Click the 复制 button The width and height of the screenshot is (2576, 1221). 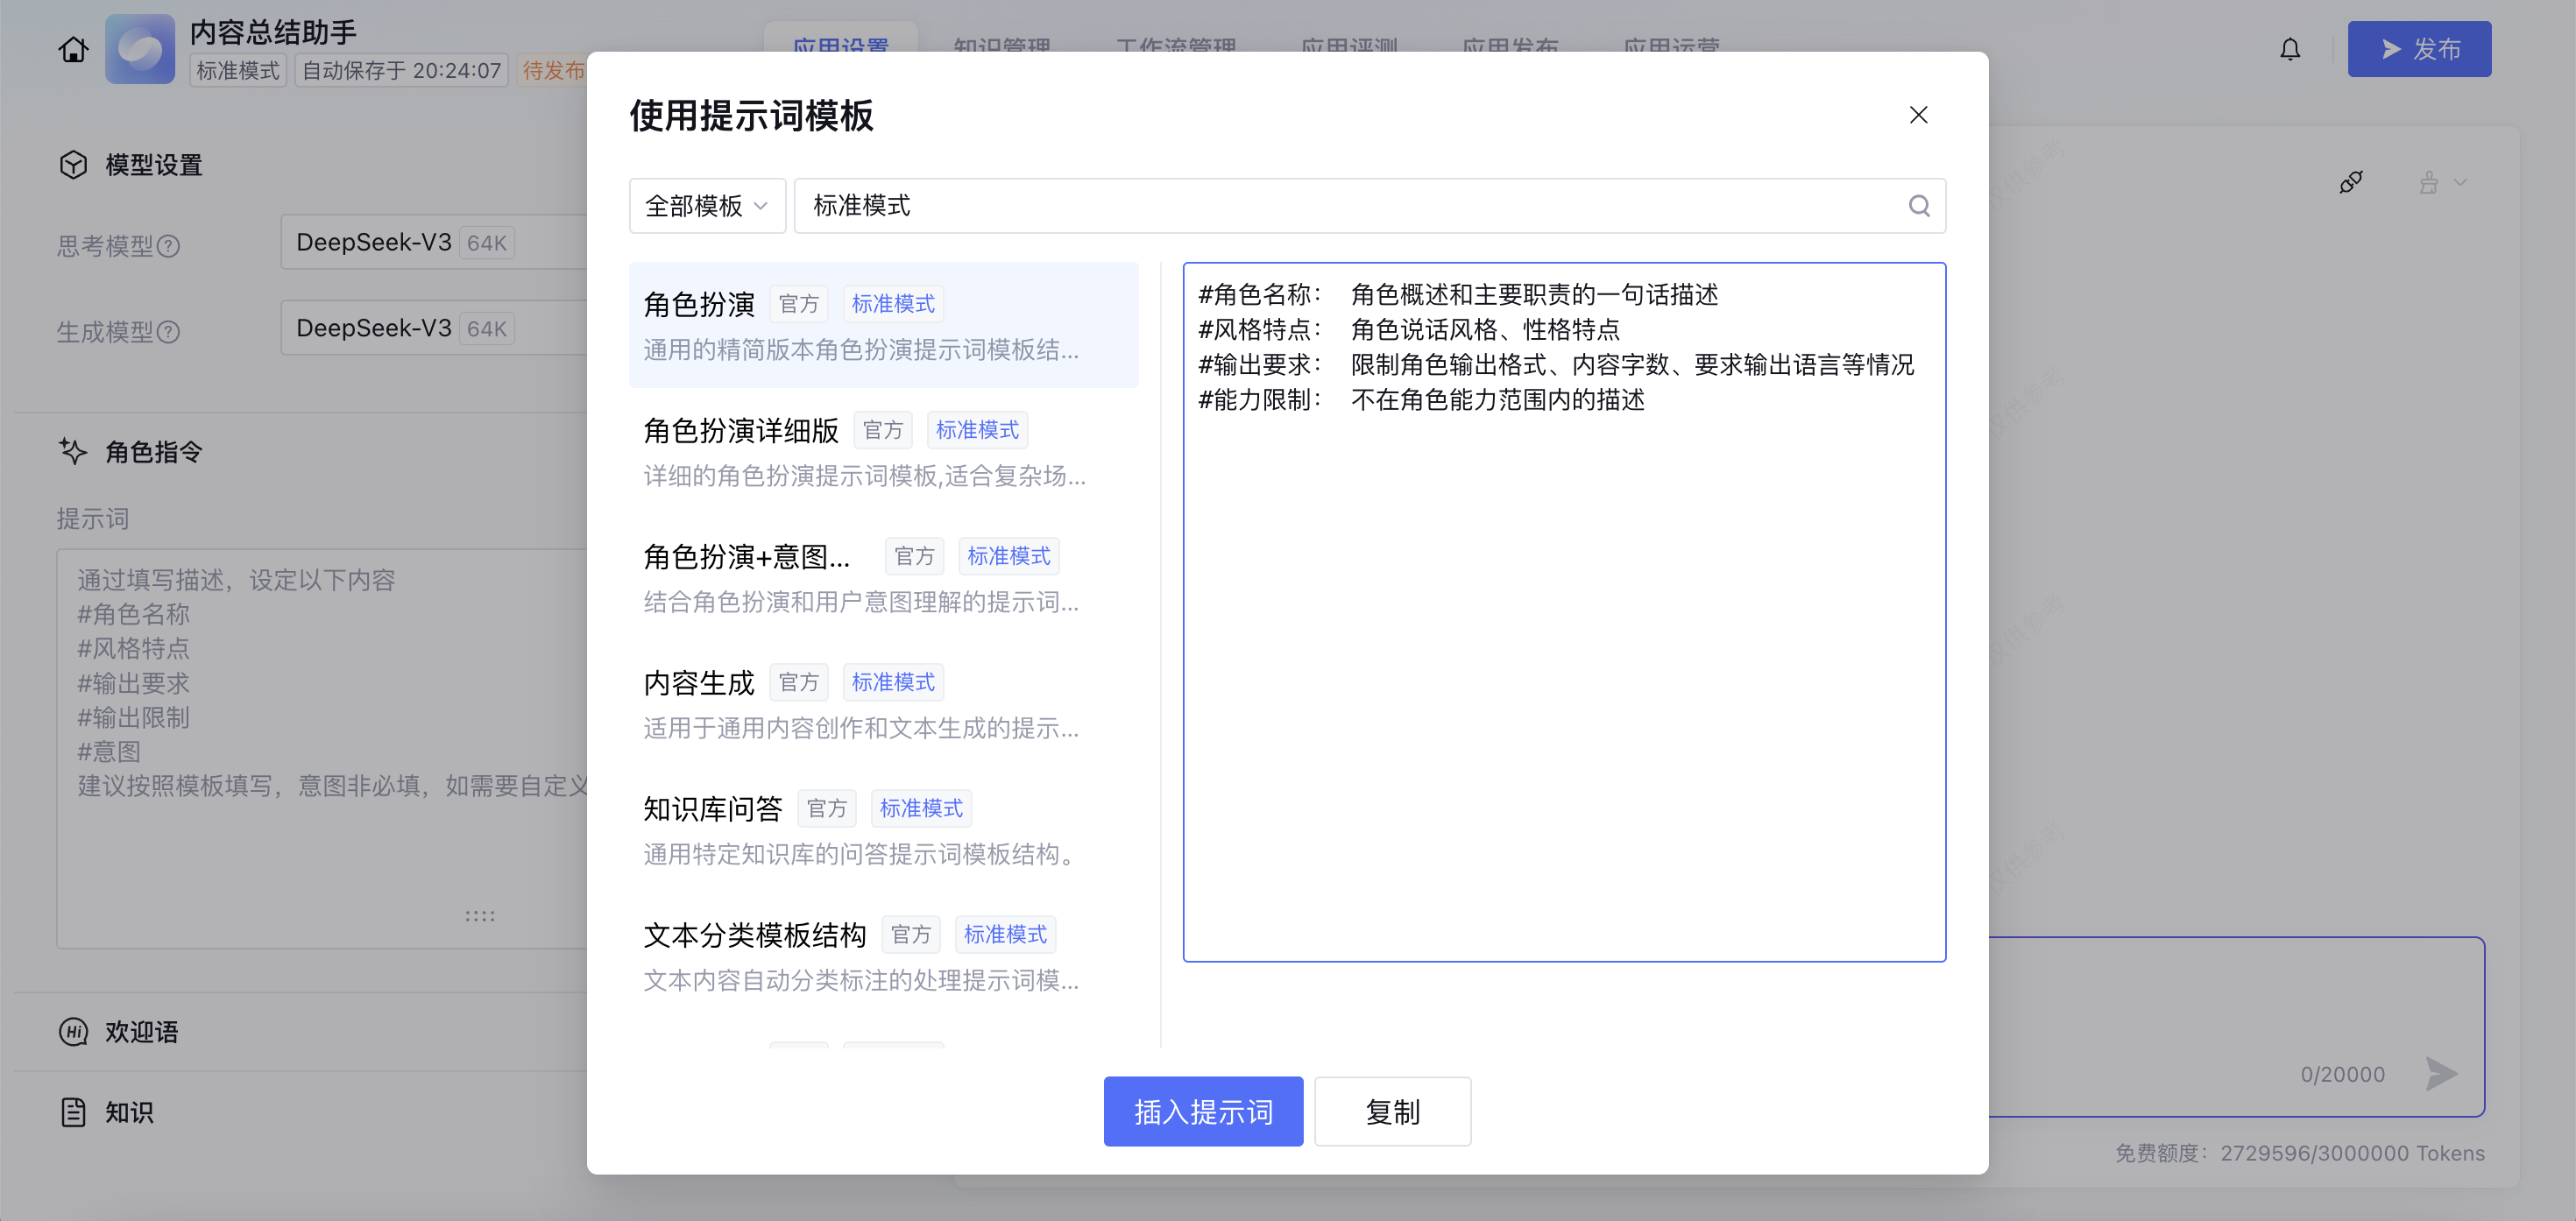click(1391, 1111)
